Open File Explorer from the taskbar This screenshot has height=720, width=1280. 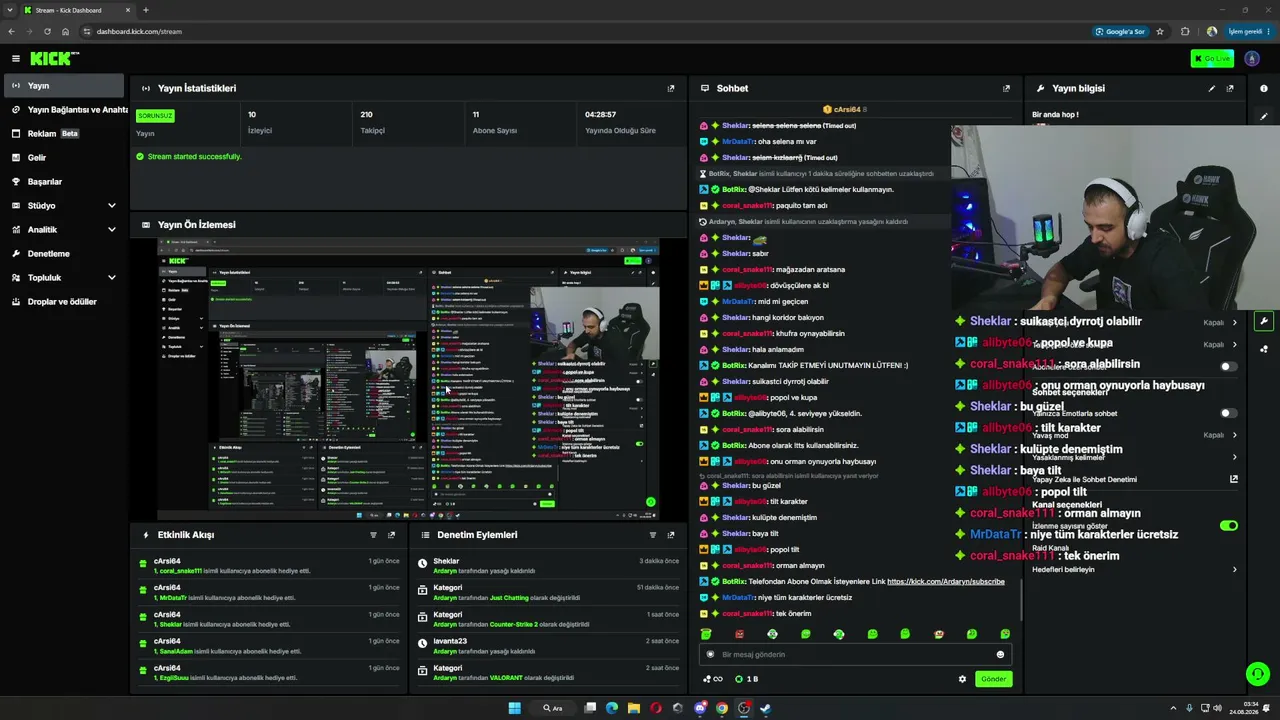coord(634,708)
